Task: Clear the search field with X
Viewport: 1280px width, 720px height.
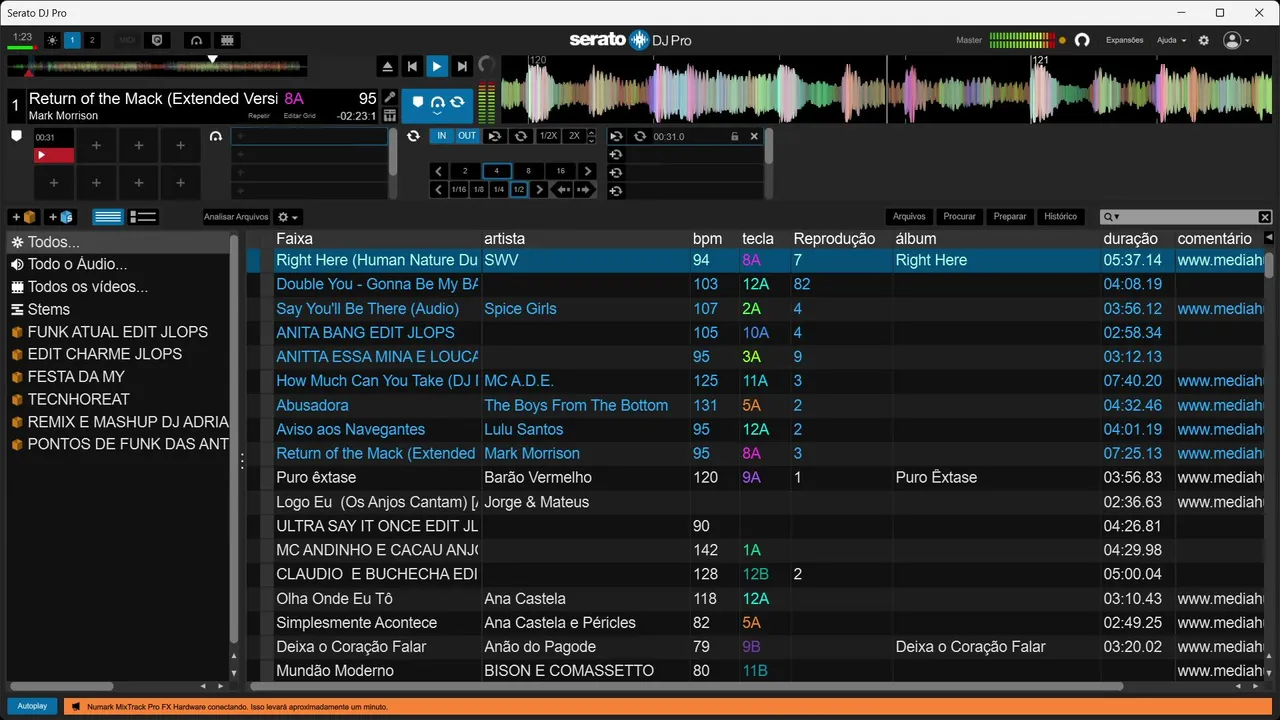Action: click(x=1265, y=217)
